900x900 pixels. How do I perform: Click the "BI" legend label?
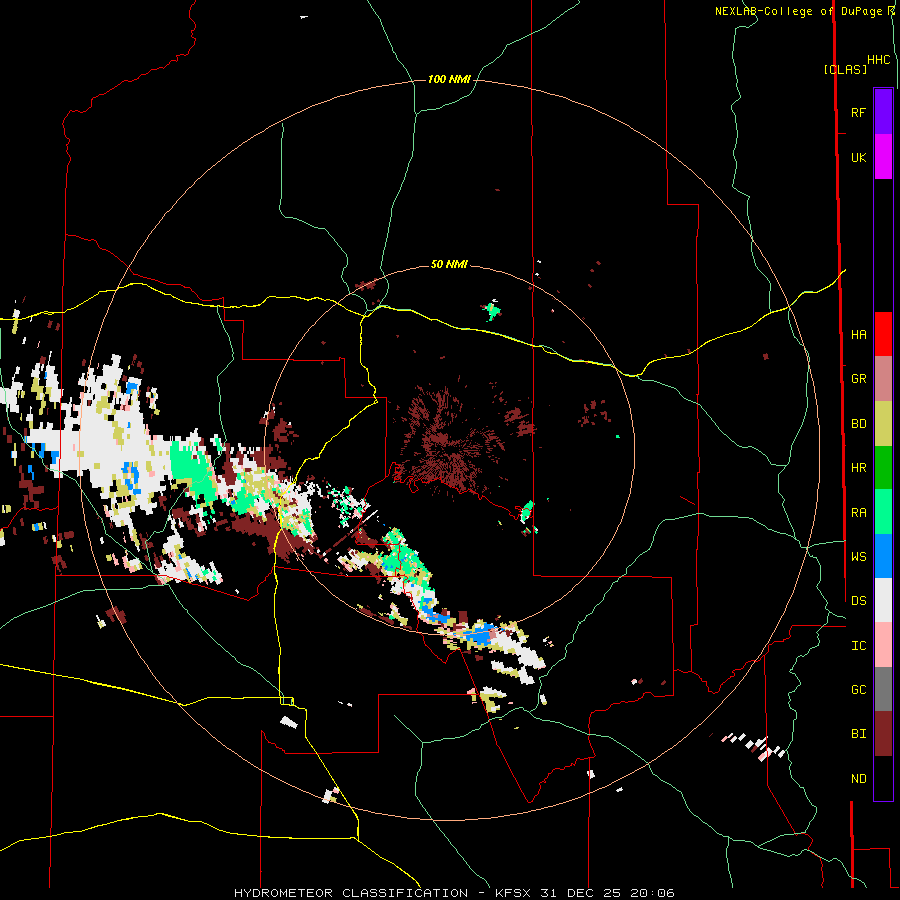click(x=858, y=734)
